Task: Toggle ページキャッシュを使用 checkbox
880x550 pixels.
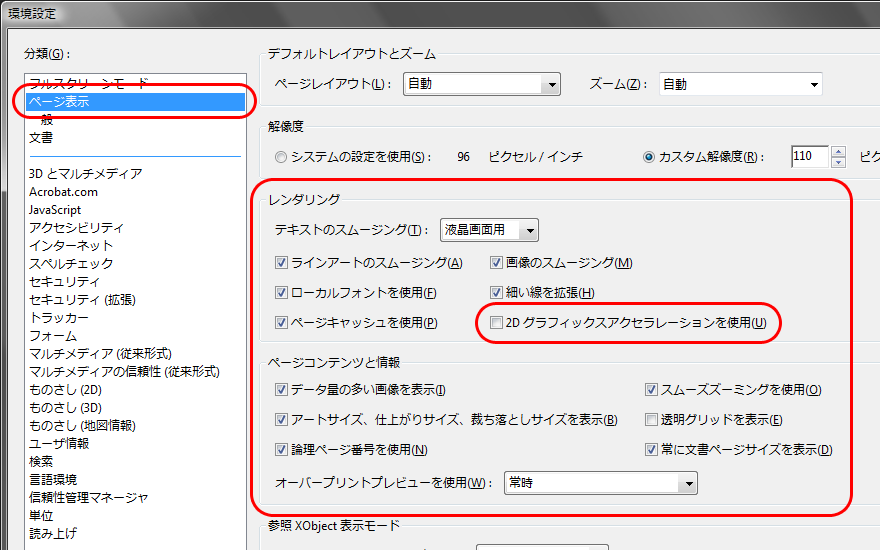Action: [281, 323]
